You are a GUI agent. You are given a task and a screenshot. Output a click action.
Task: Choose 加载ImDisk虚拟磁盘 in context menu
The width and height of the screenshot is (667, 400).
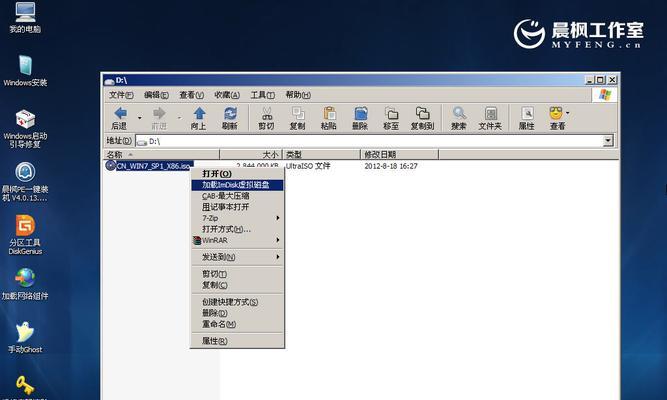(x=237, y=185)
